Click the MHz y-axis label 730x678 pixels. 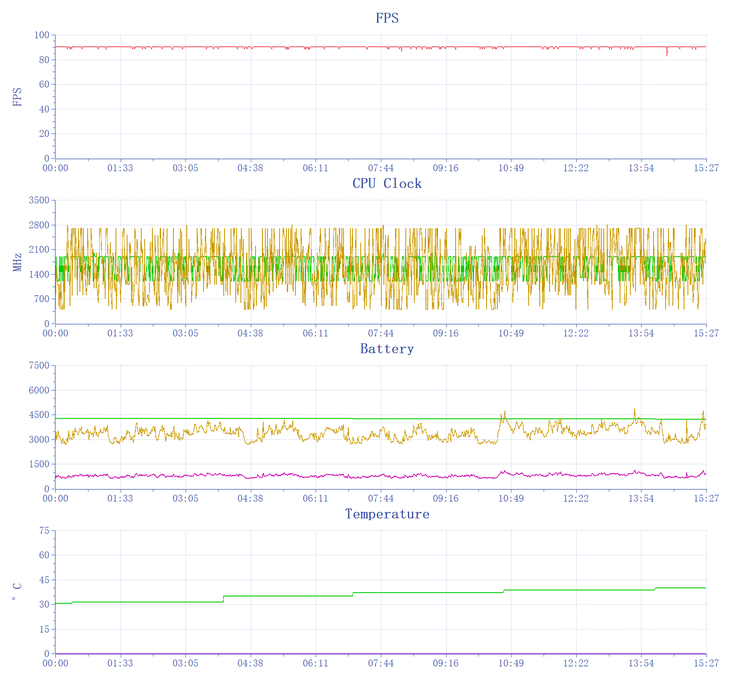coord(17,262)
